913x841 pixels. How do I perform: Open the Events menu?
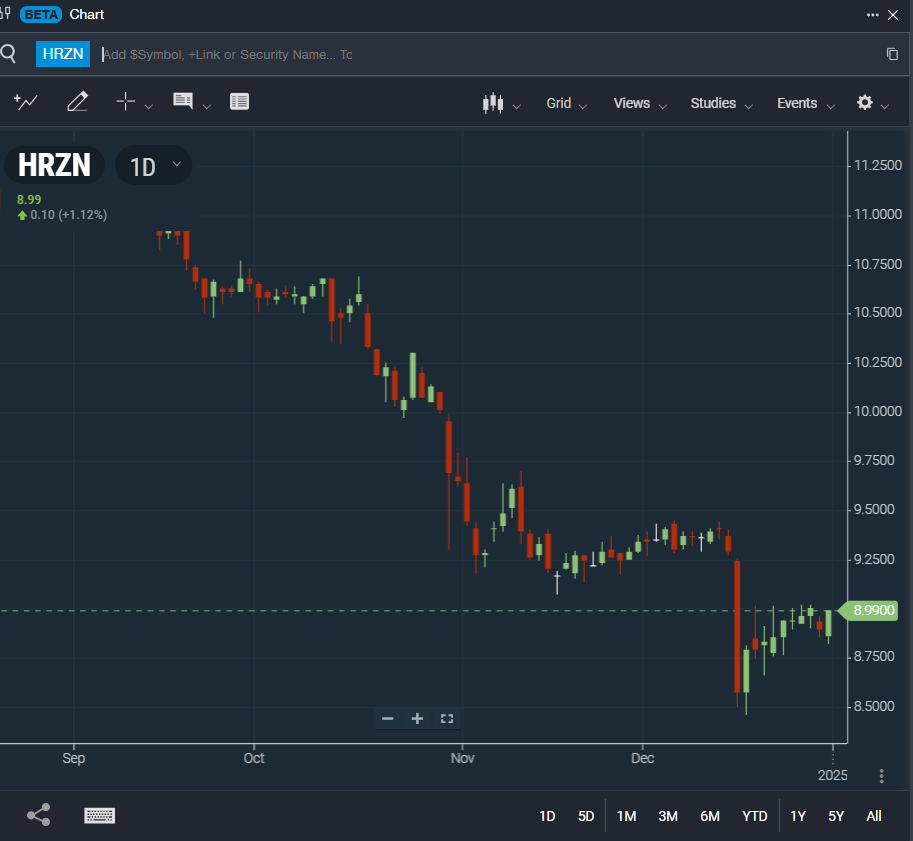pyautogui.click(x=805, y=103)
